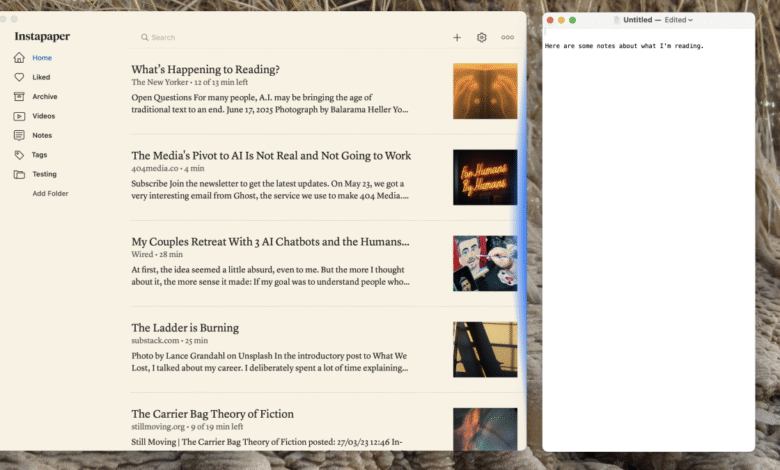Screen dimensions: 780x470
Task: Click the Wired couples retreat illustration thumbnail
Action: click(x=485, y=263)
